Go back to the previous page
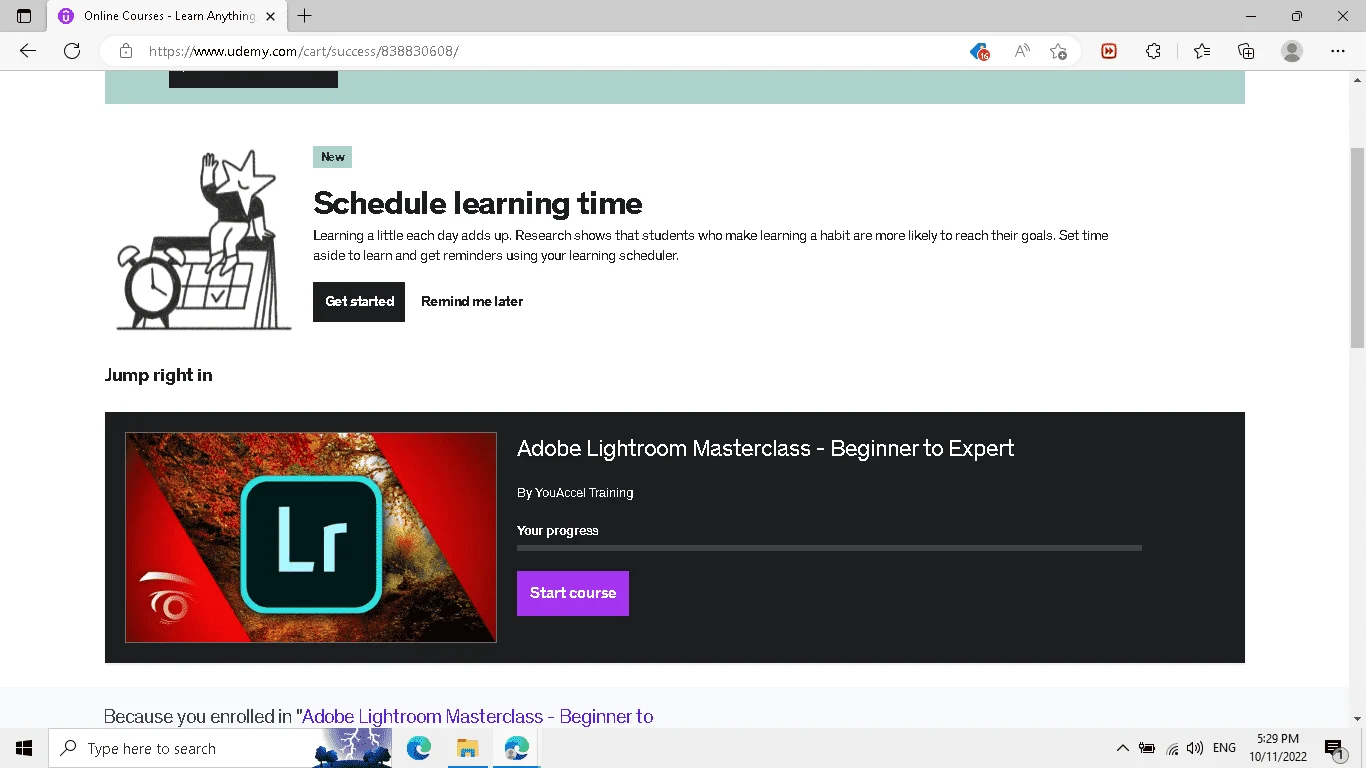This screenshot has width=1366, height=768. click(x=28, y=51)
